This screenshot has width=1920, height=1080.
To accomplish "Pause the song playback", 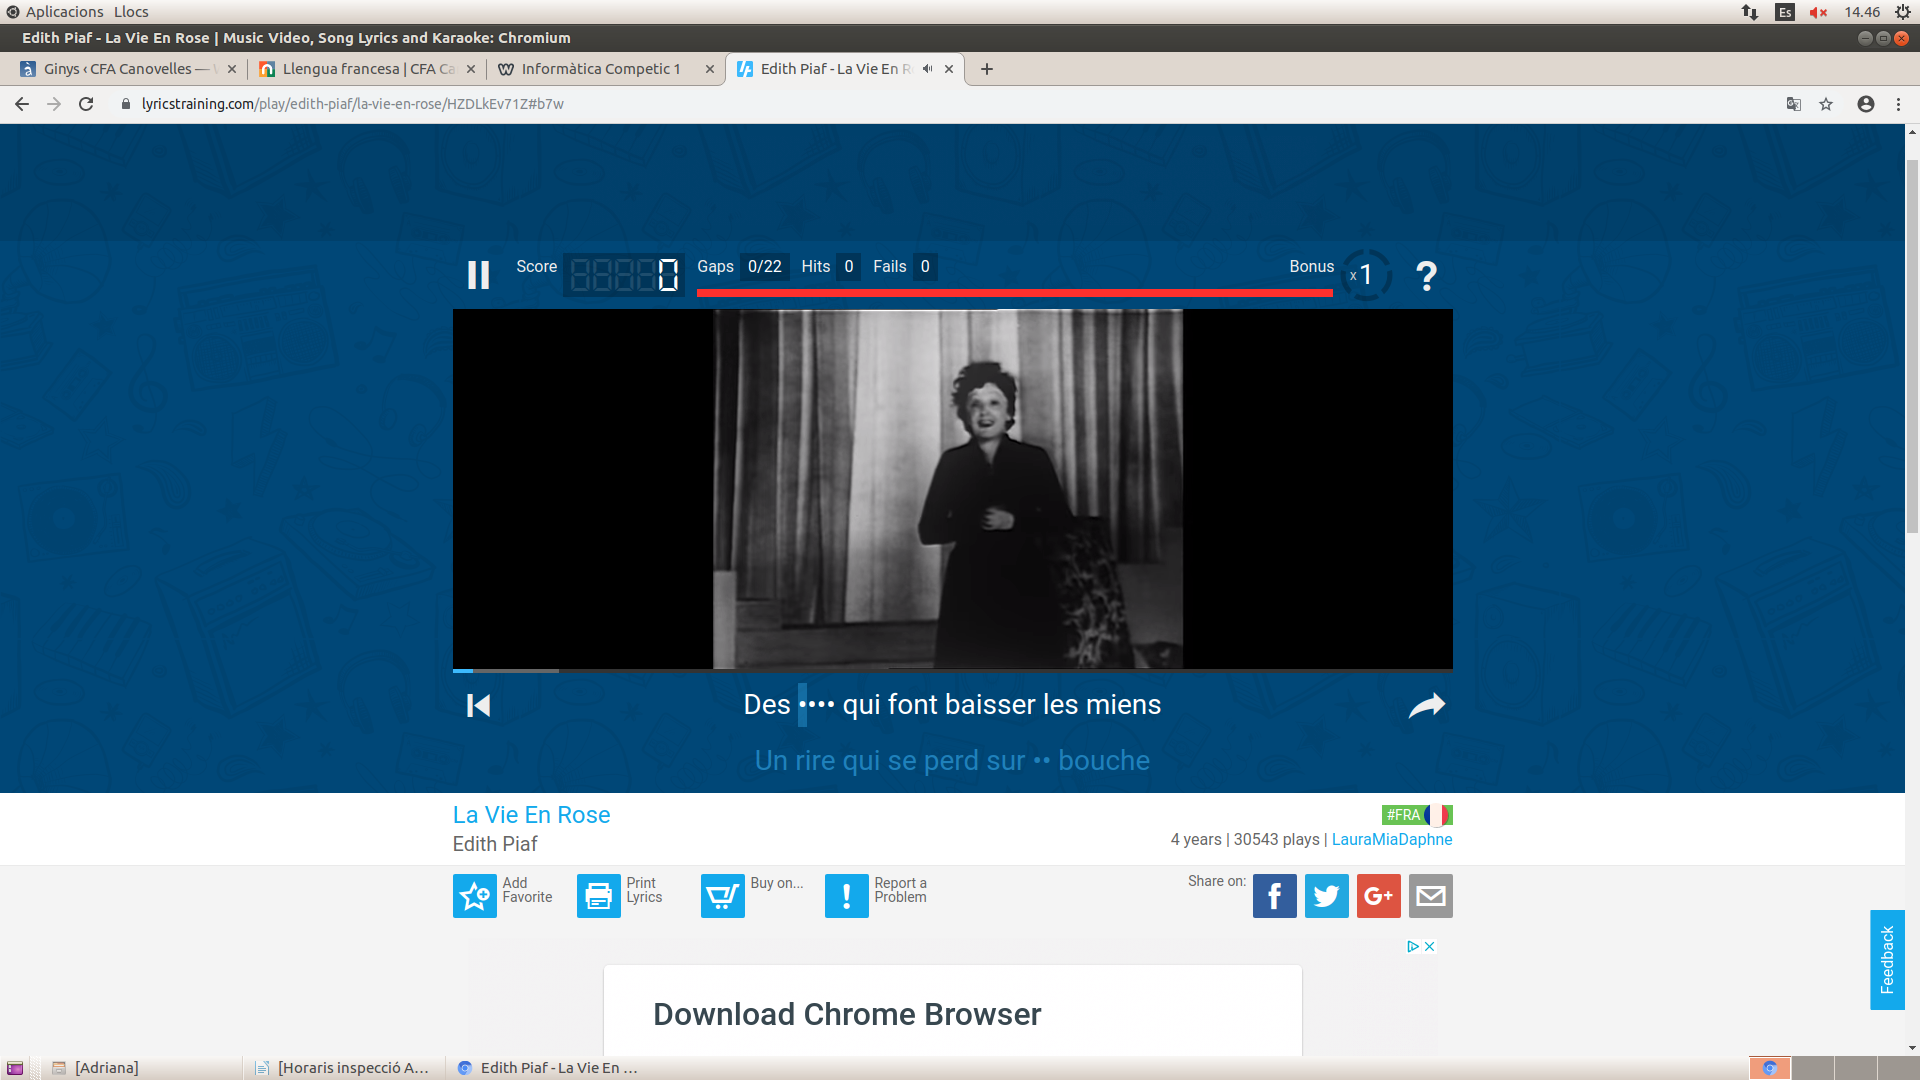I will (x=478, y=275).
